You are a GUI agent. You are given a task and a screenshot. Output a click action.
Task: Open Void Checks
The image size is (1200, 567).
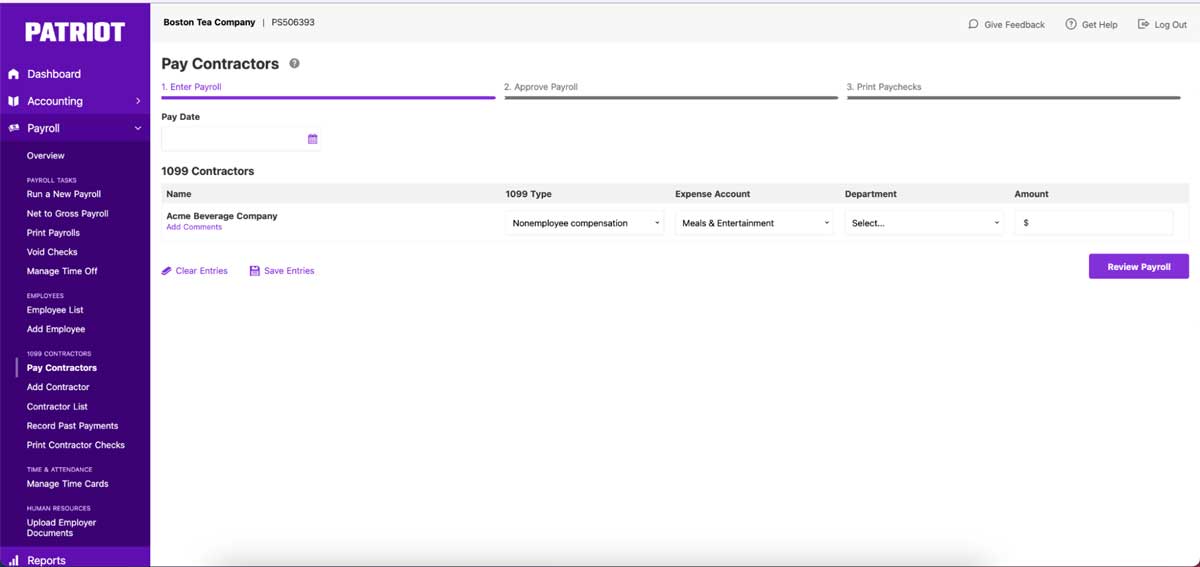tap(52, 252)
